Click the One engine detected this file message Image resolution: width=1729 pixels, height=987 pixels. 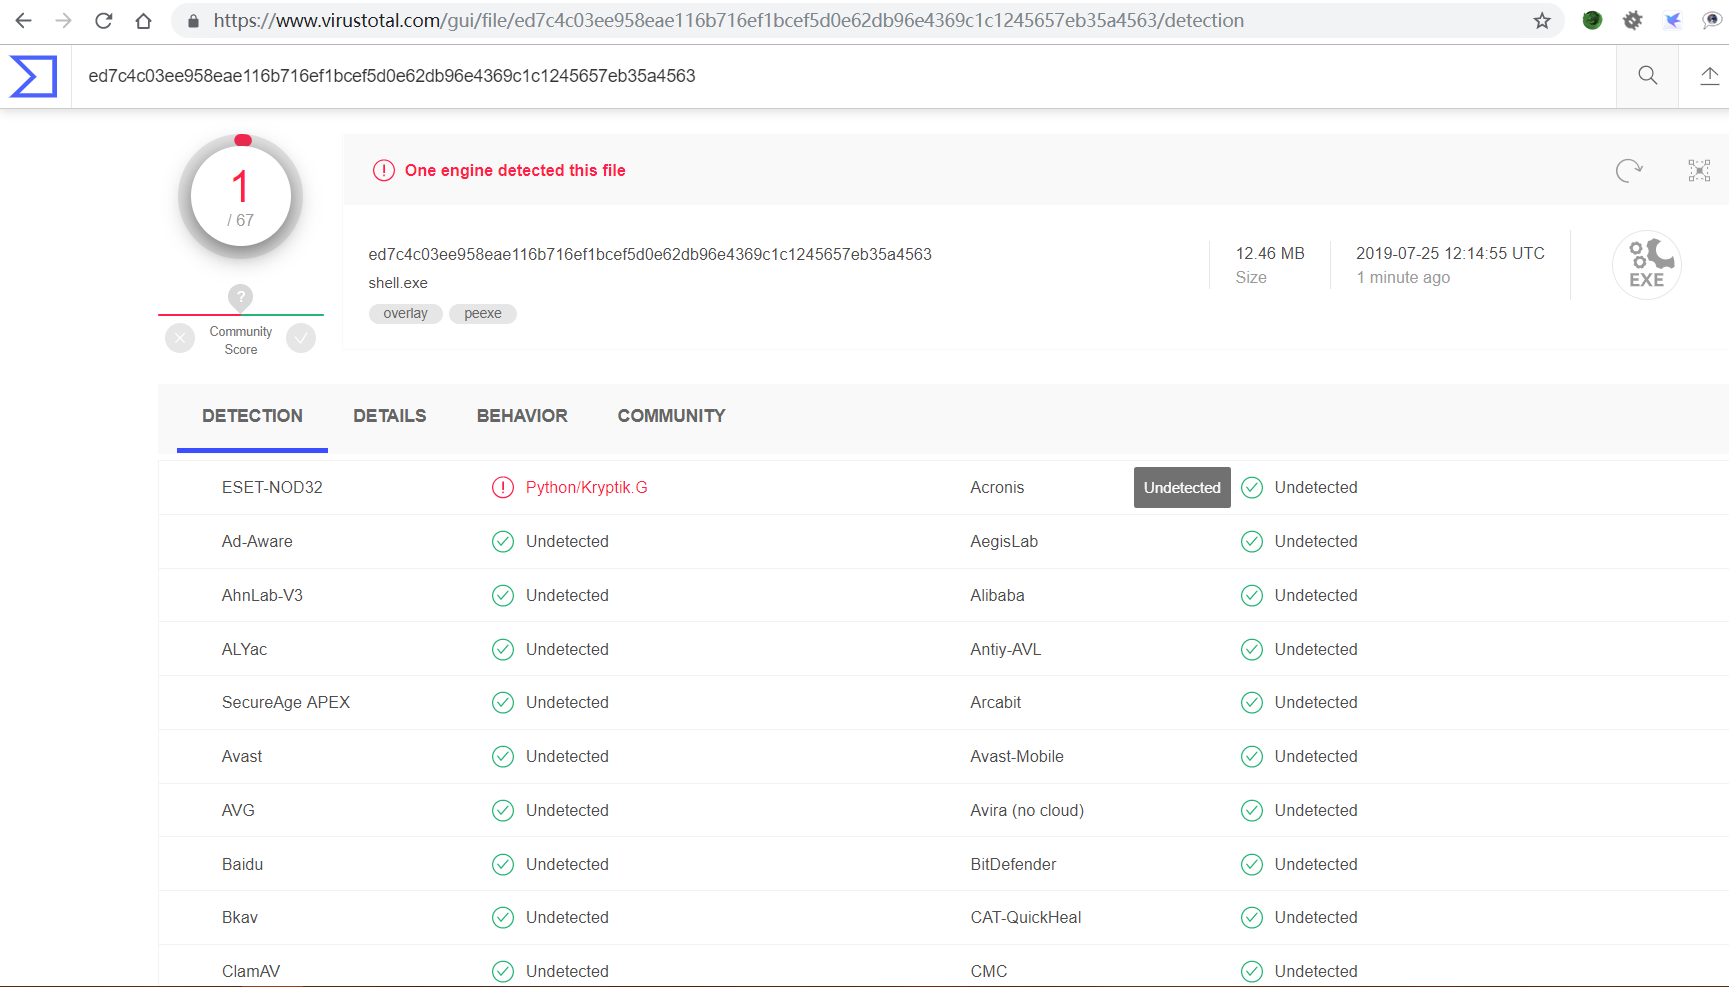click(x=515, y=170)
